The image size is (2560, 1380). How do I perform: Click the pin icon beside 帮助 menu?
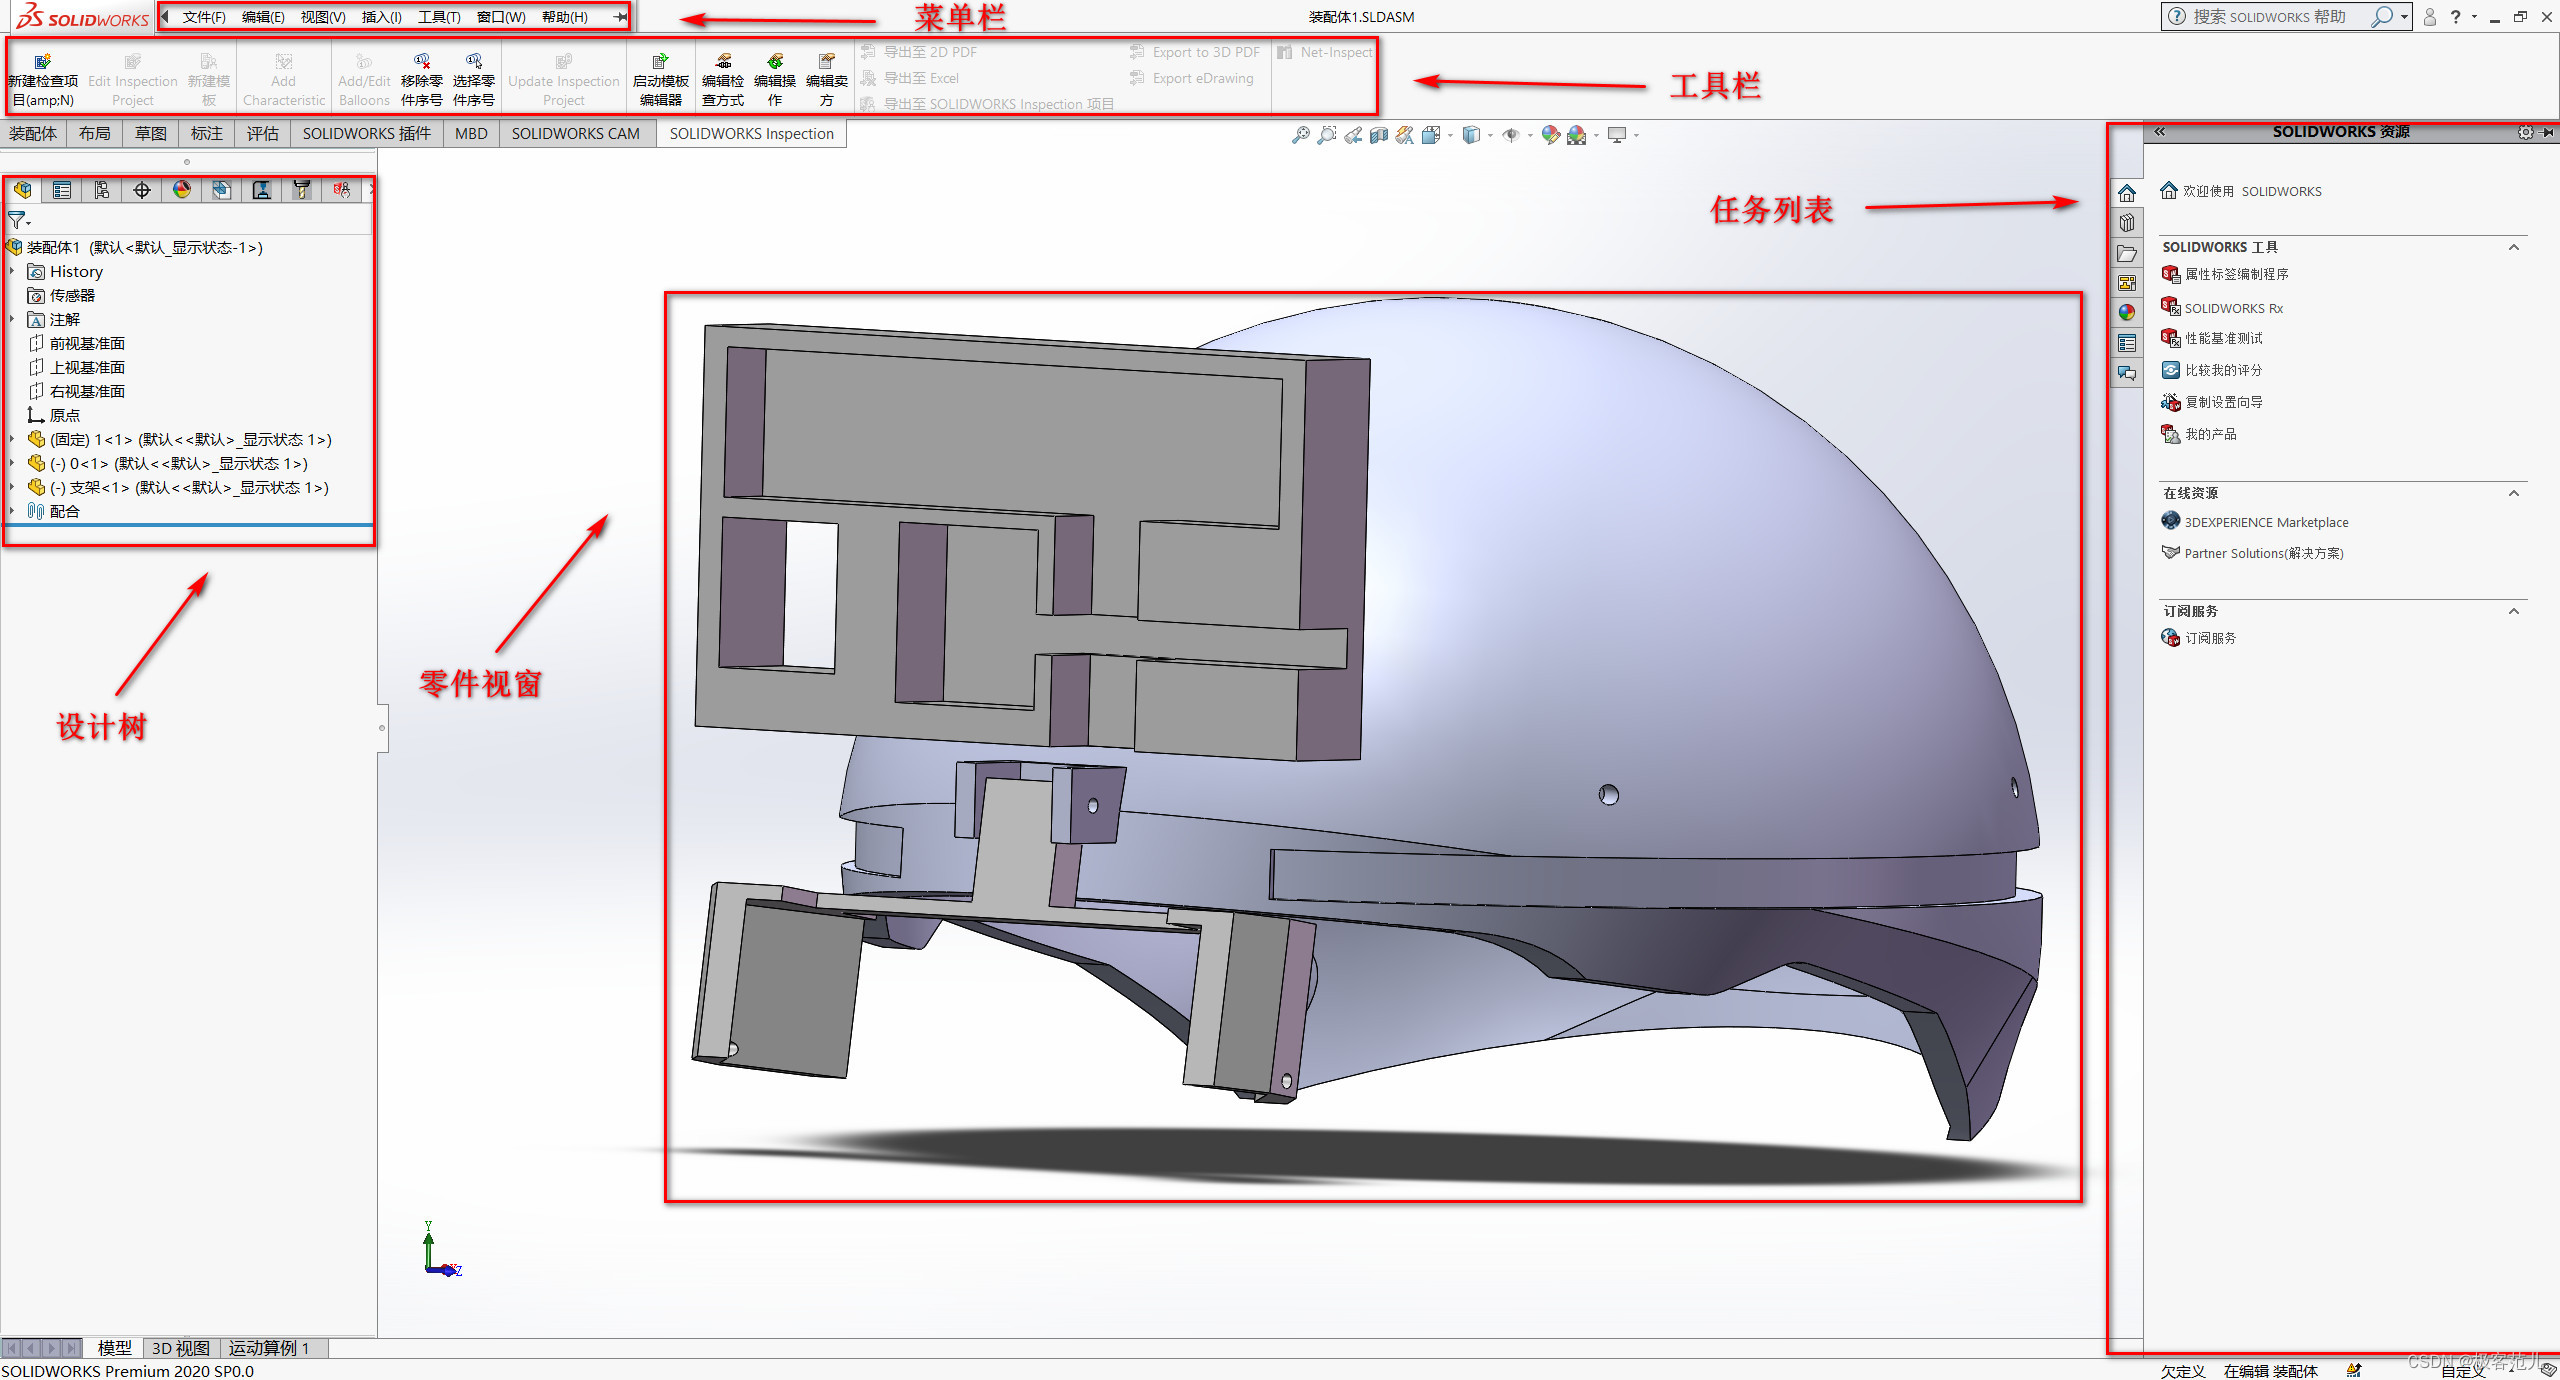[x=620, y=17]
